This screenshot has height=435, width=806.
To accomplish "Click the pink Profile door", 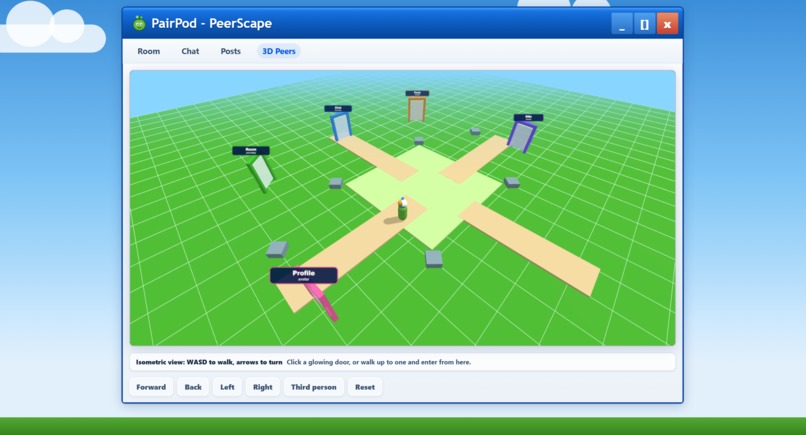I will click(x=321, y=301).
